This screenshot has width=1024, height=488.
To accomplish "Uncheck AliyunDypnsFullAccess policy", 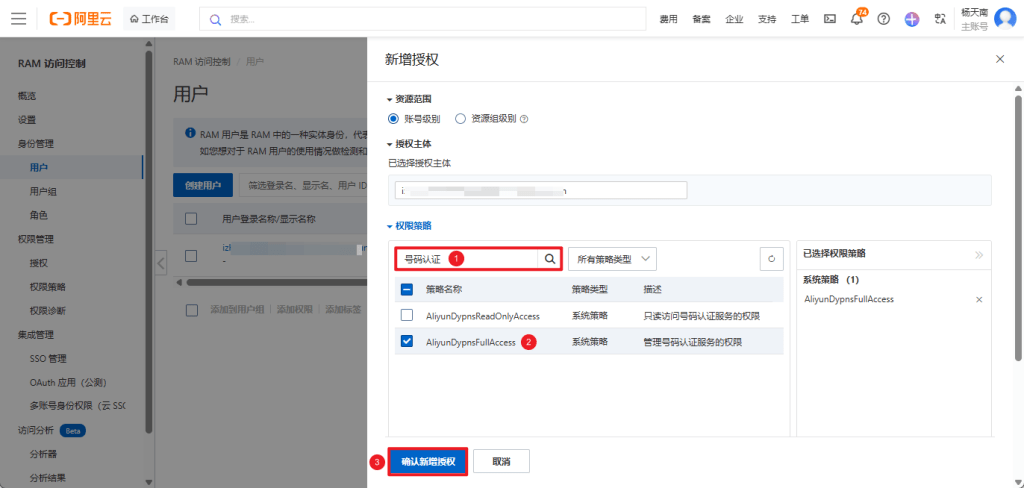I will point(406,341).
